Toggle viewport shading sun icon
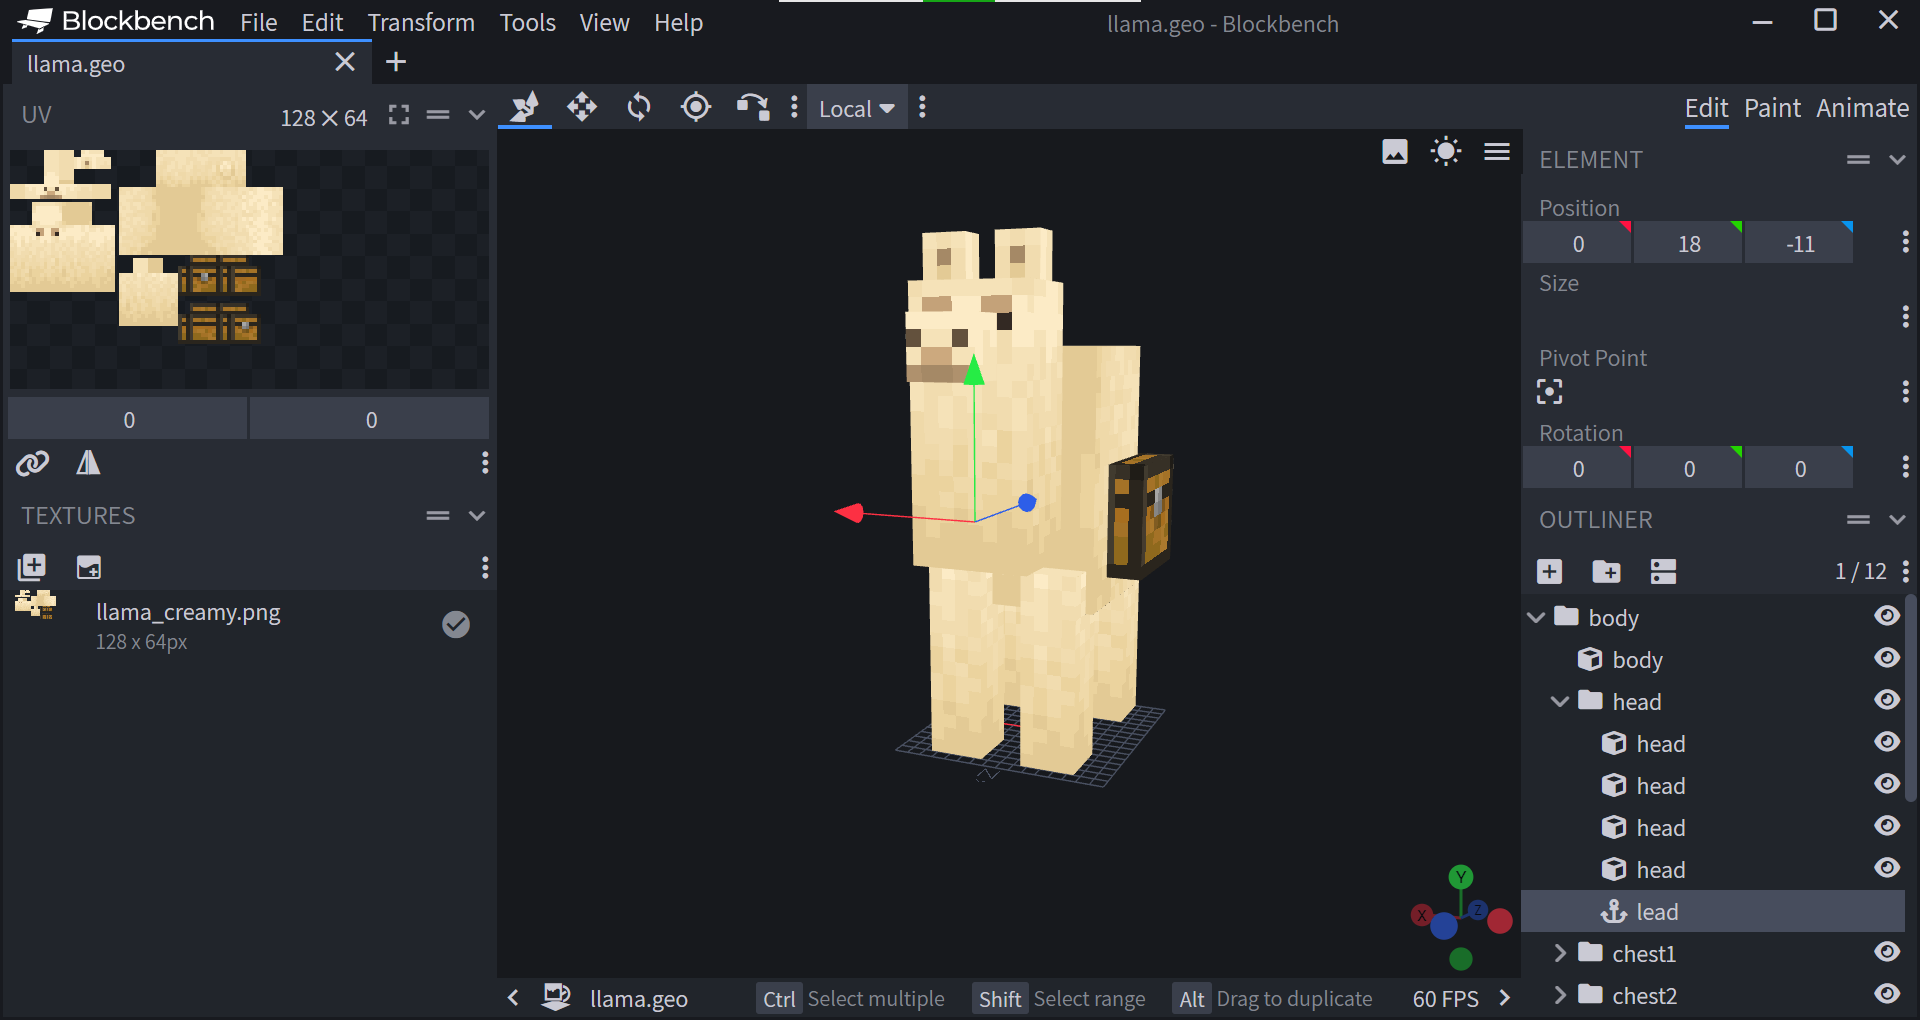Image resolution: width=1920 pixels, height=1020 pixels. (1446, 151)
